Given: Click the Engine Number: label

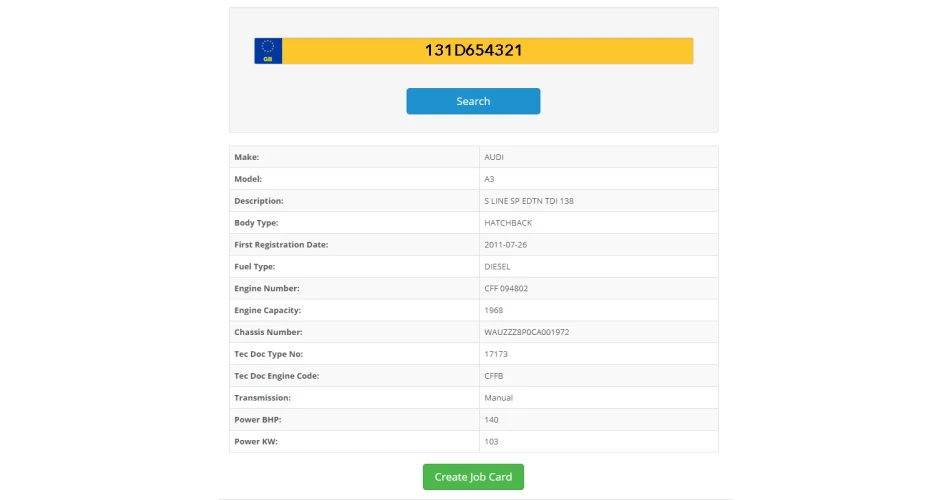Looking at the screenshot, I should pyautogui.click(x=267, y=288).
